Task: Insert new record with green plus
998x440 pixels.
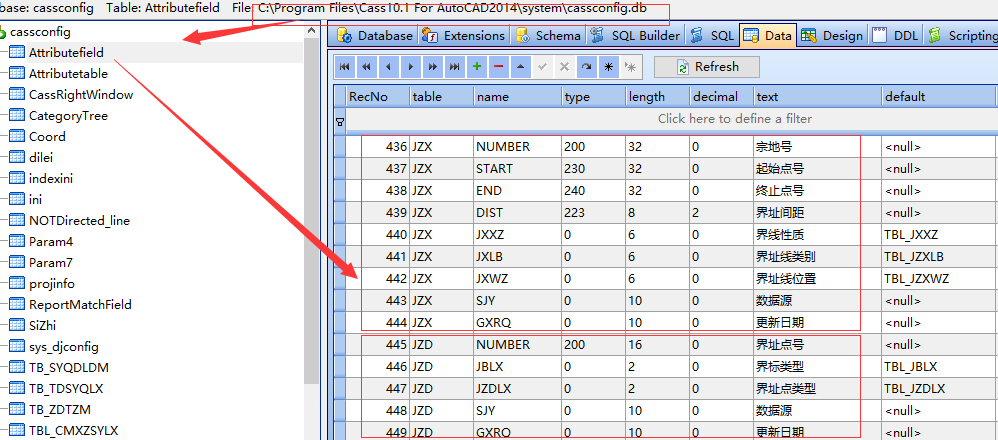Action: click(x=477, y=67)
